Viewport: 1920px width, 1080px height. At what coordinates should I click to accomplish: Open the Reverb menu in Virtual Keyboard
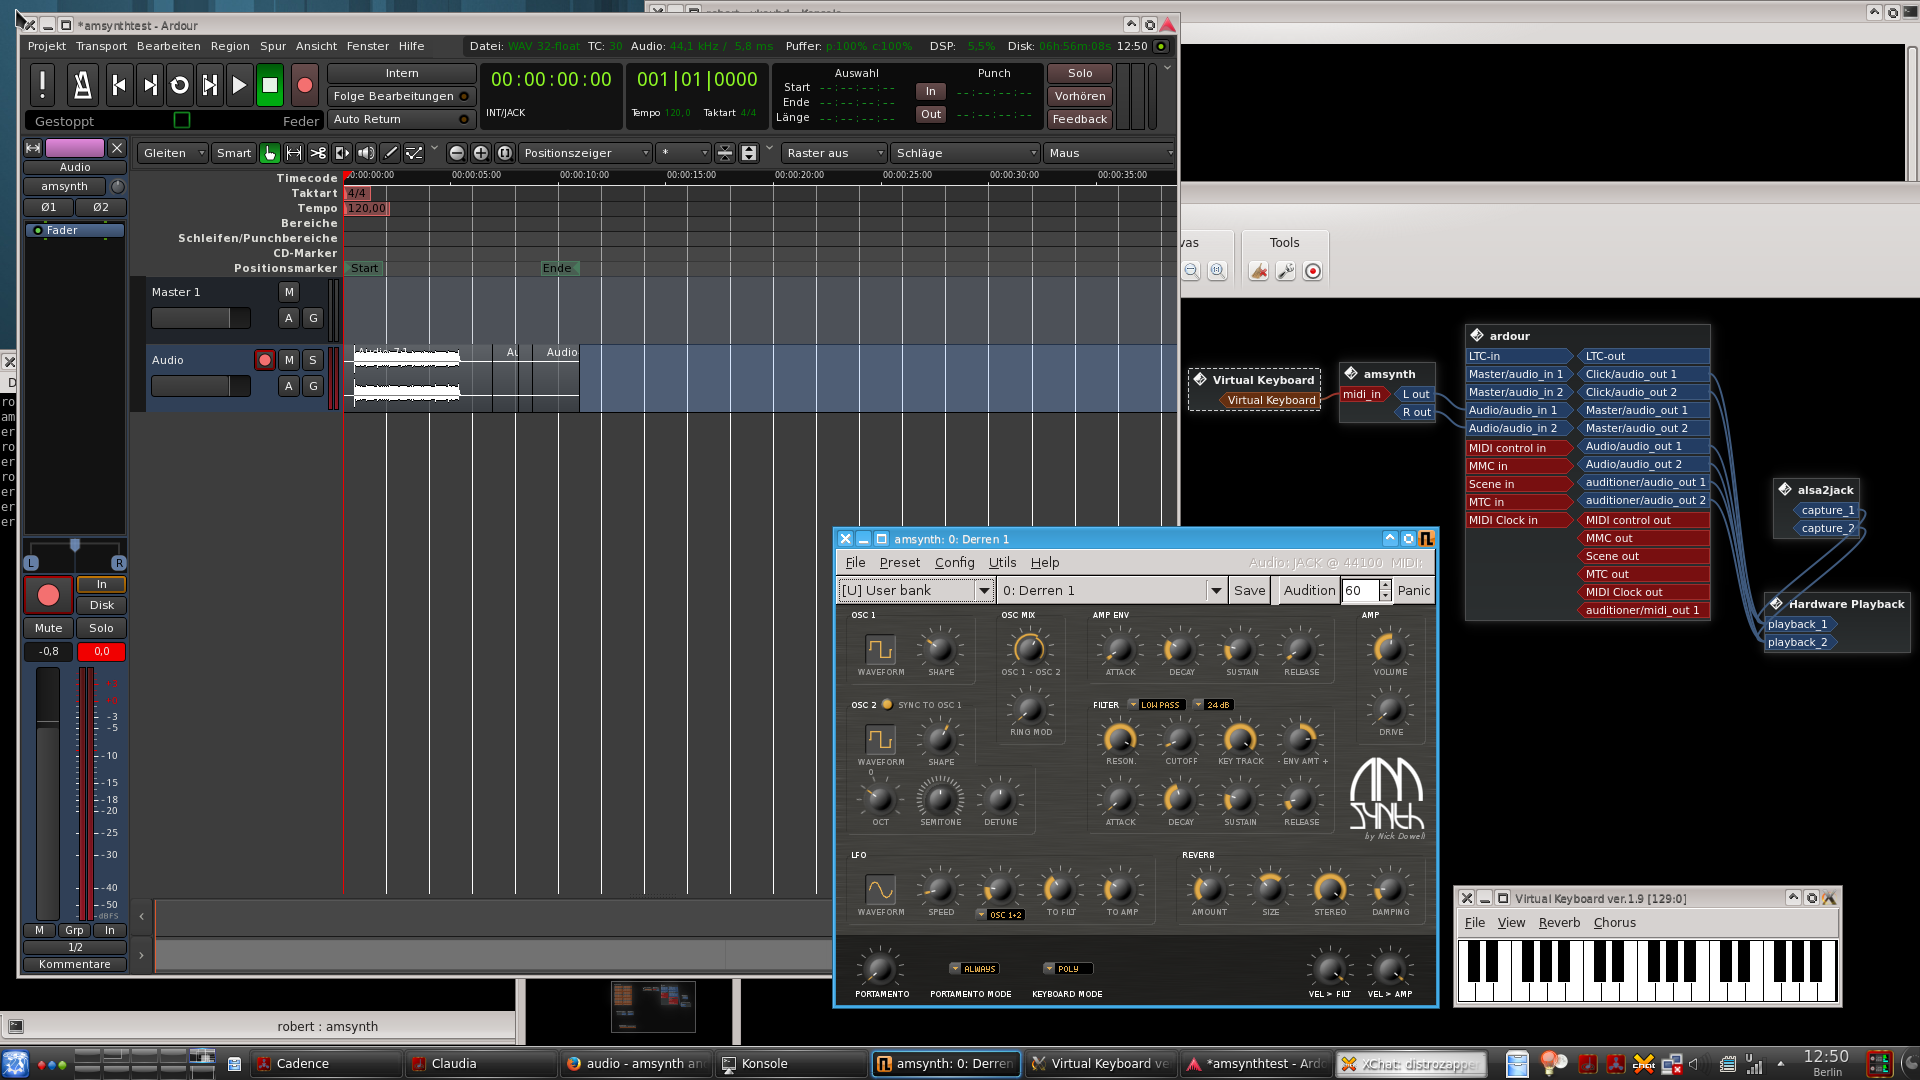pos(1559,923)
